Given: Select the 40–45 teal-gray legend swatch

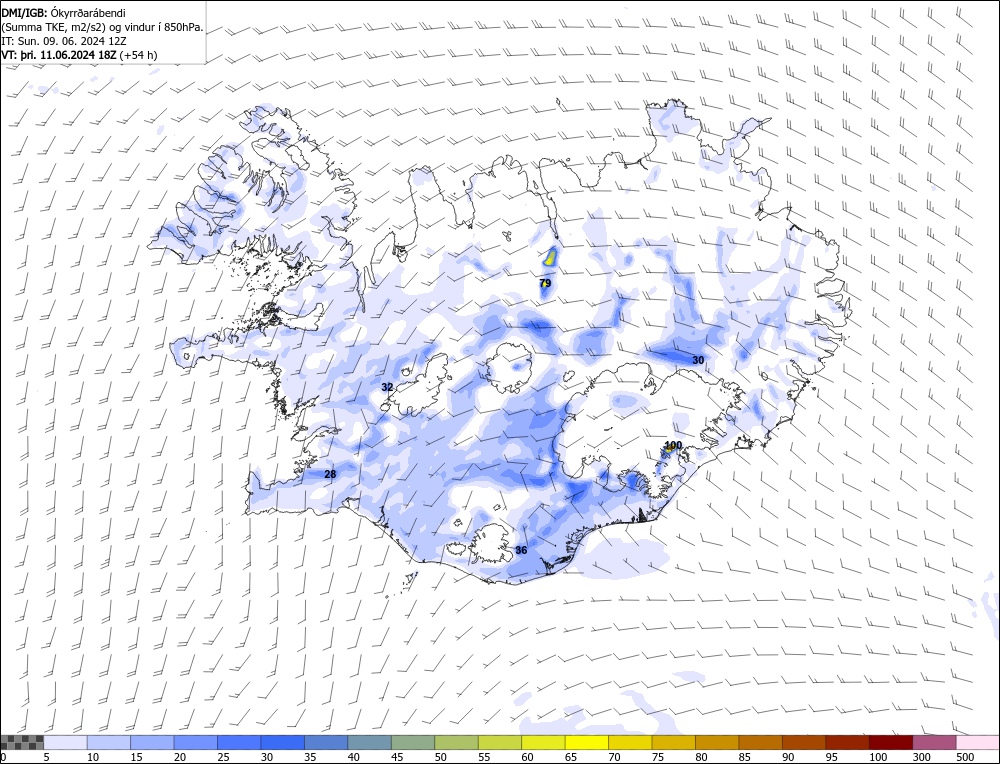Looking at the screenshot, I should point(369,742).
